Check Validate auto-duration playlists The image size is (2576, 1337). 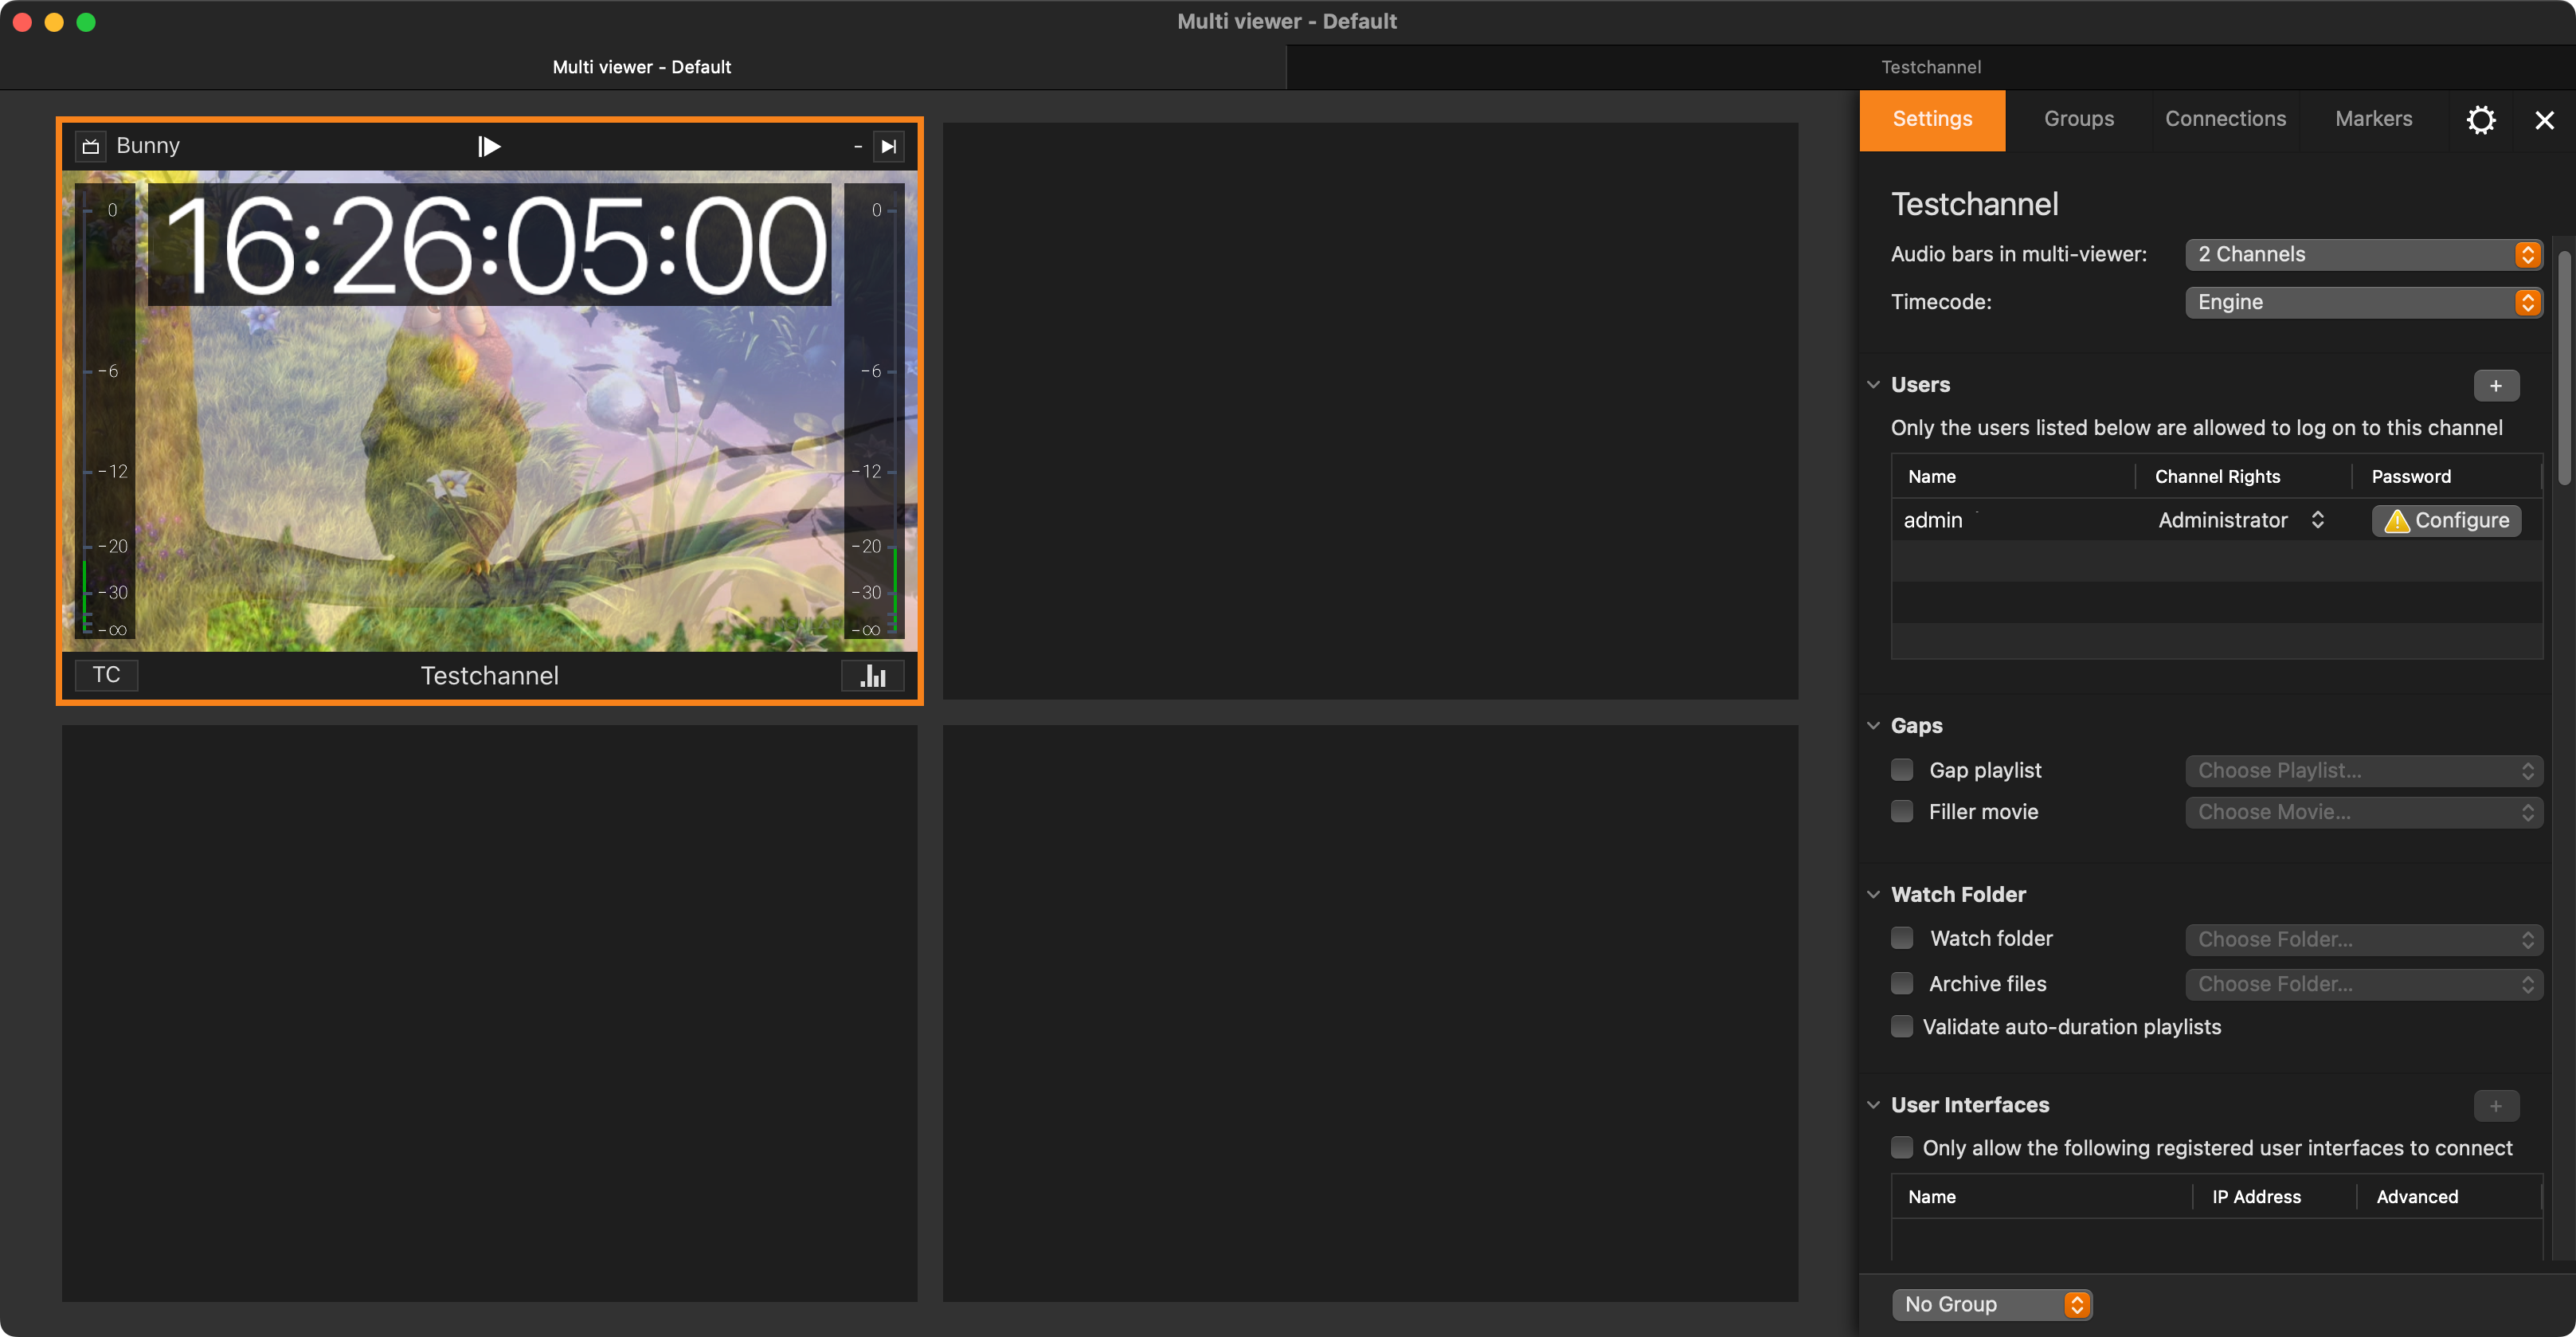point(1902,1027)
